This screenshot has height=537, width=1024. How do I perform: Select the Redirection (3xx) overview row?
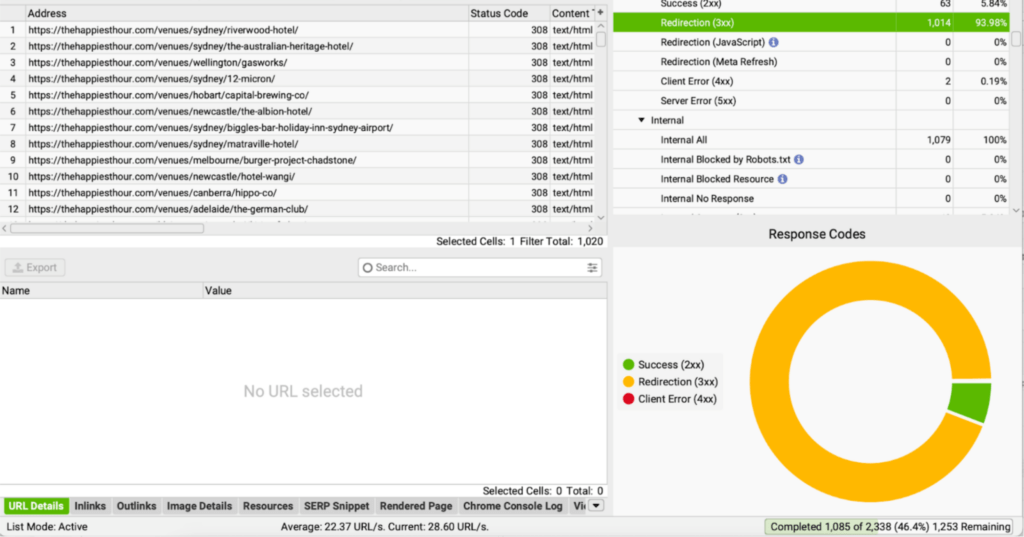[812, 23]
